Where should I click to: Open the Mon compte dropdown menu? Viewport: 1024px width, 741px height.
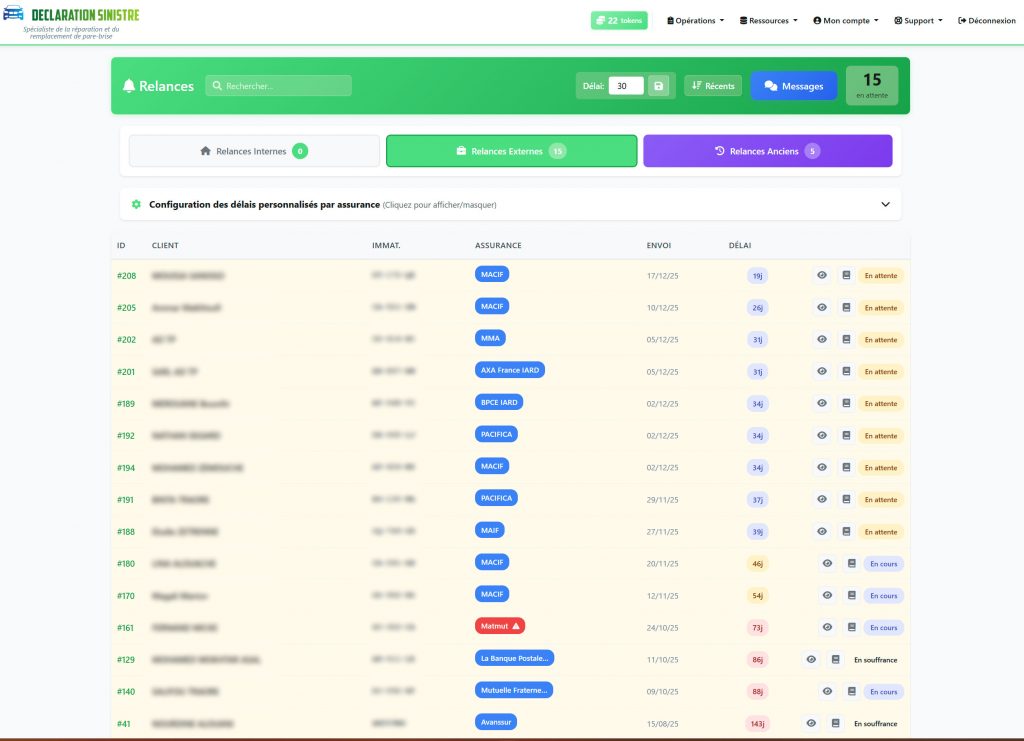[845, 20]
